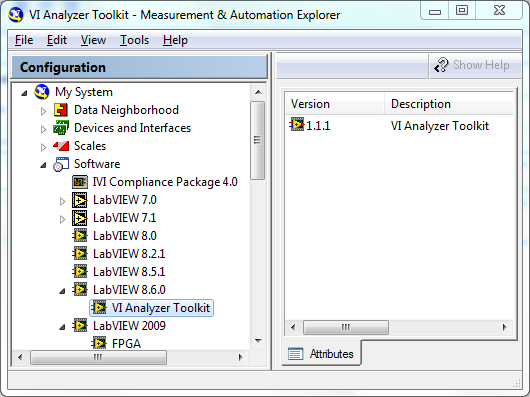The width and height of the screenshot is (530, 397).
Task: Select the VI Analyzer Toolkit tree label
Action: click(x=161, y=308)
